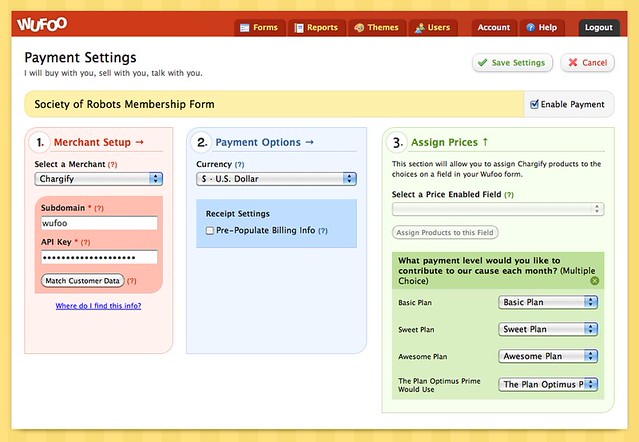639x442 pixels.
Task: Click the Payment Settings page title
Action: [80, 58]
